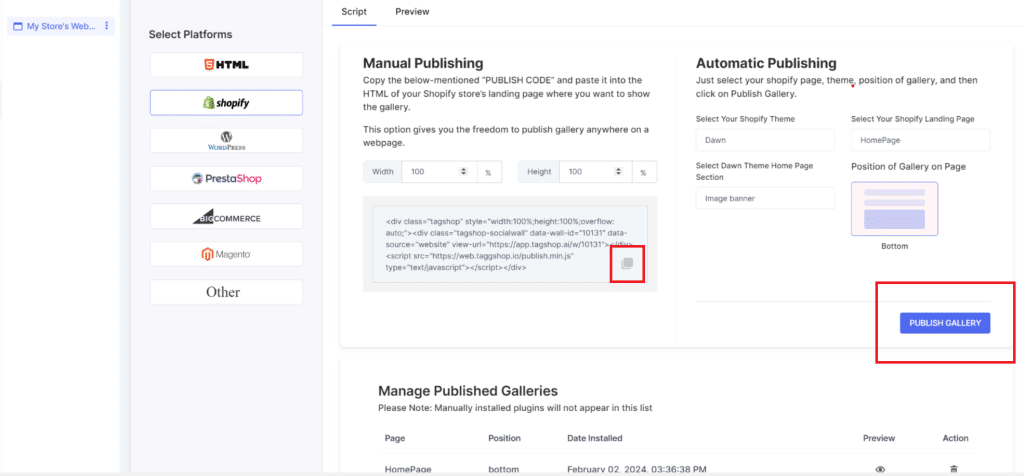
Task: Open the My Store's Website options menu
Action: tap(107, 26)
